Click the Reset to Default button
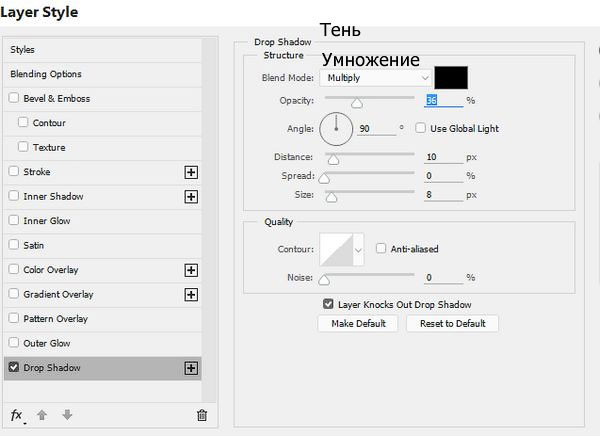Viewport: 600px width, 436px height. 453,324
